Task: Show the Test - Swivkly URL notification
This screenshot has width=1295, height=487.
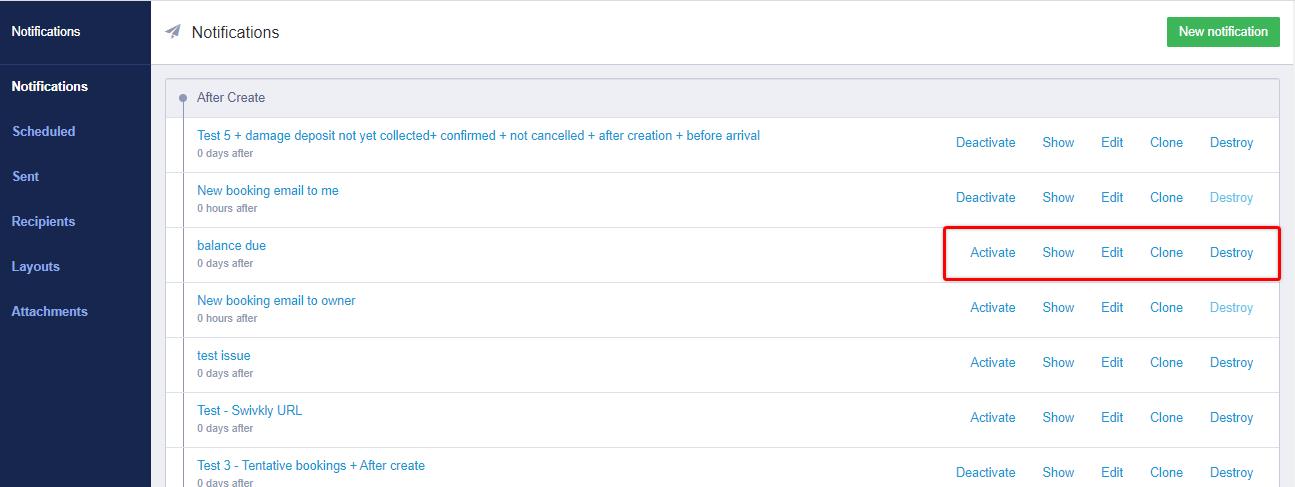Action: click(1058, 418)
